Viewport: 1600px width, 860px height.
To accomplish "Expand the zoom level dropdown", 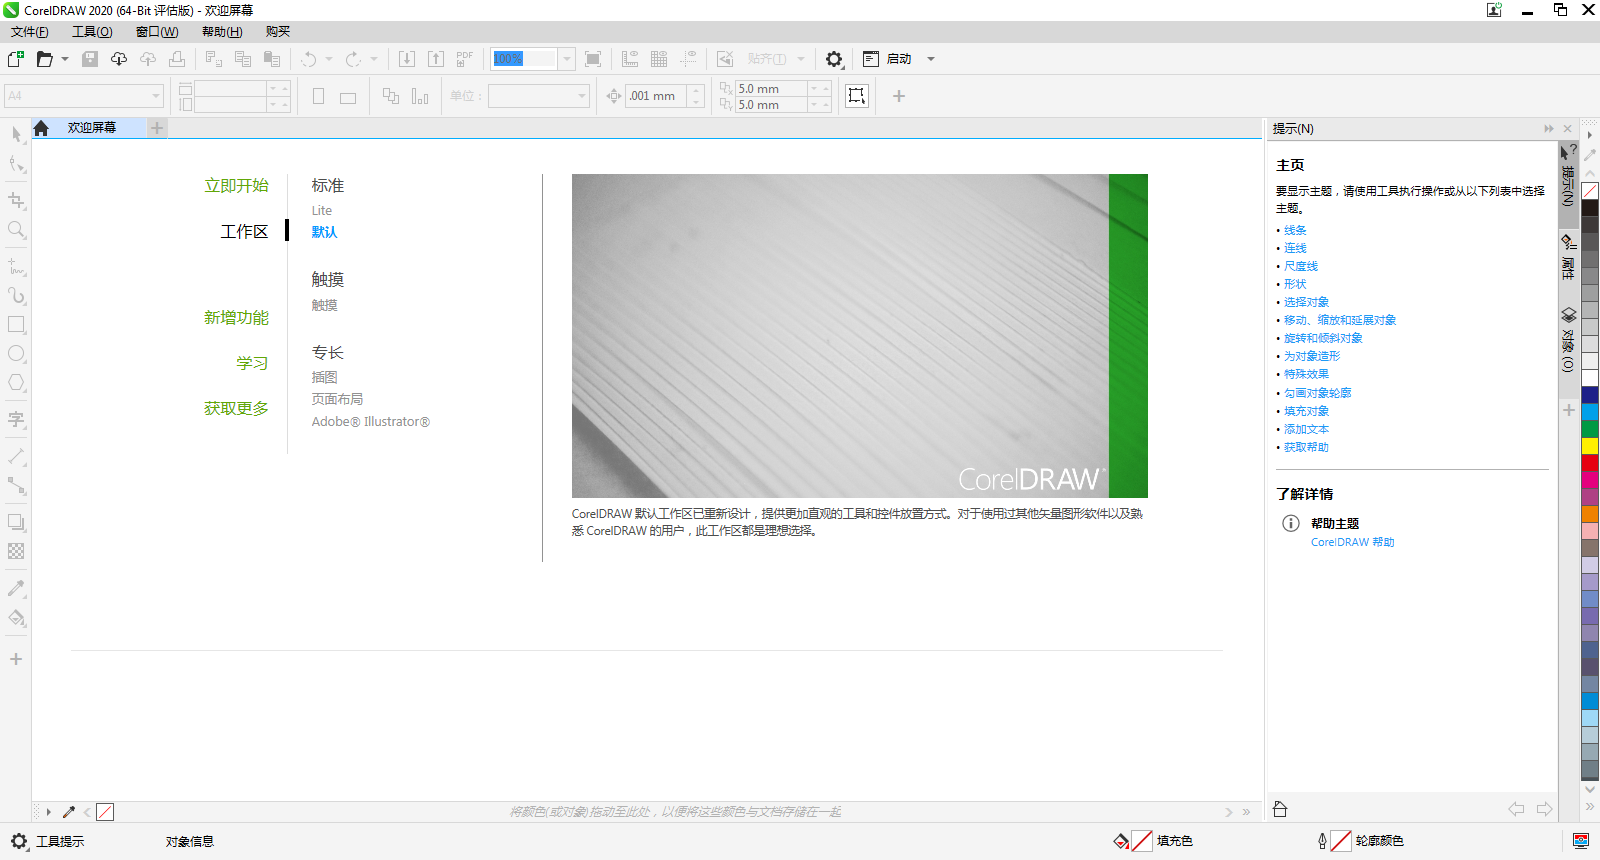I will (567, 59).
